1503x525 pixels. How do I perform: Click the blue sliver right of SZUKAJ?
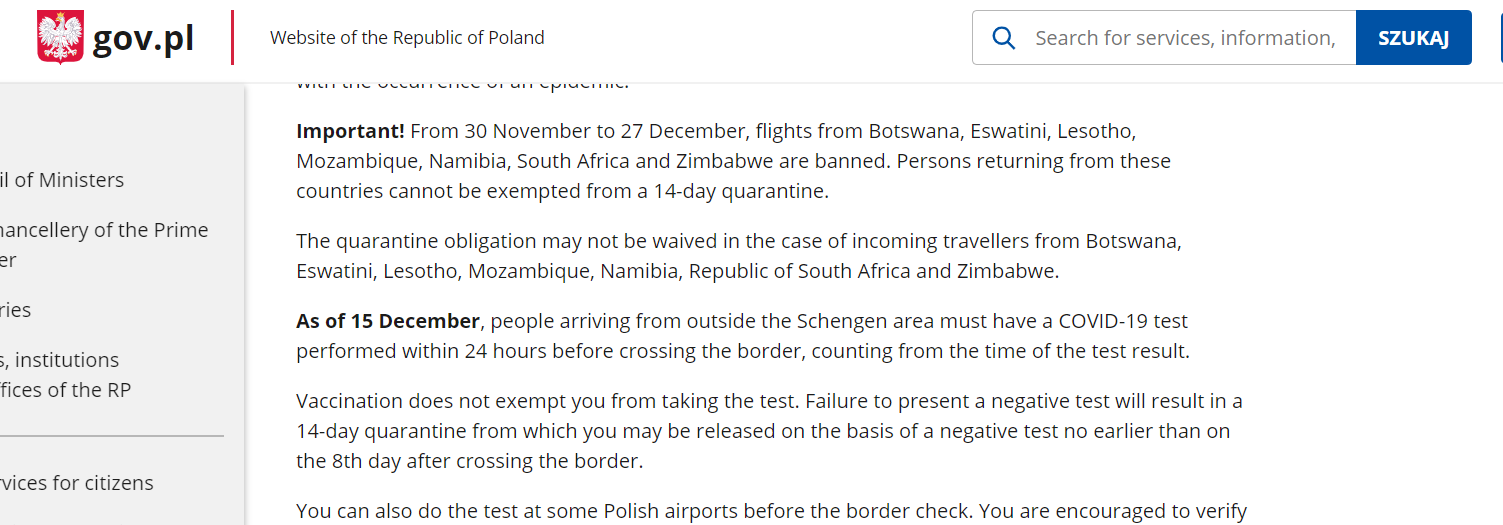pos(1500,38)
